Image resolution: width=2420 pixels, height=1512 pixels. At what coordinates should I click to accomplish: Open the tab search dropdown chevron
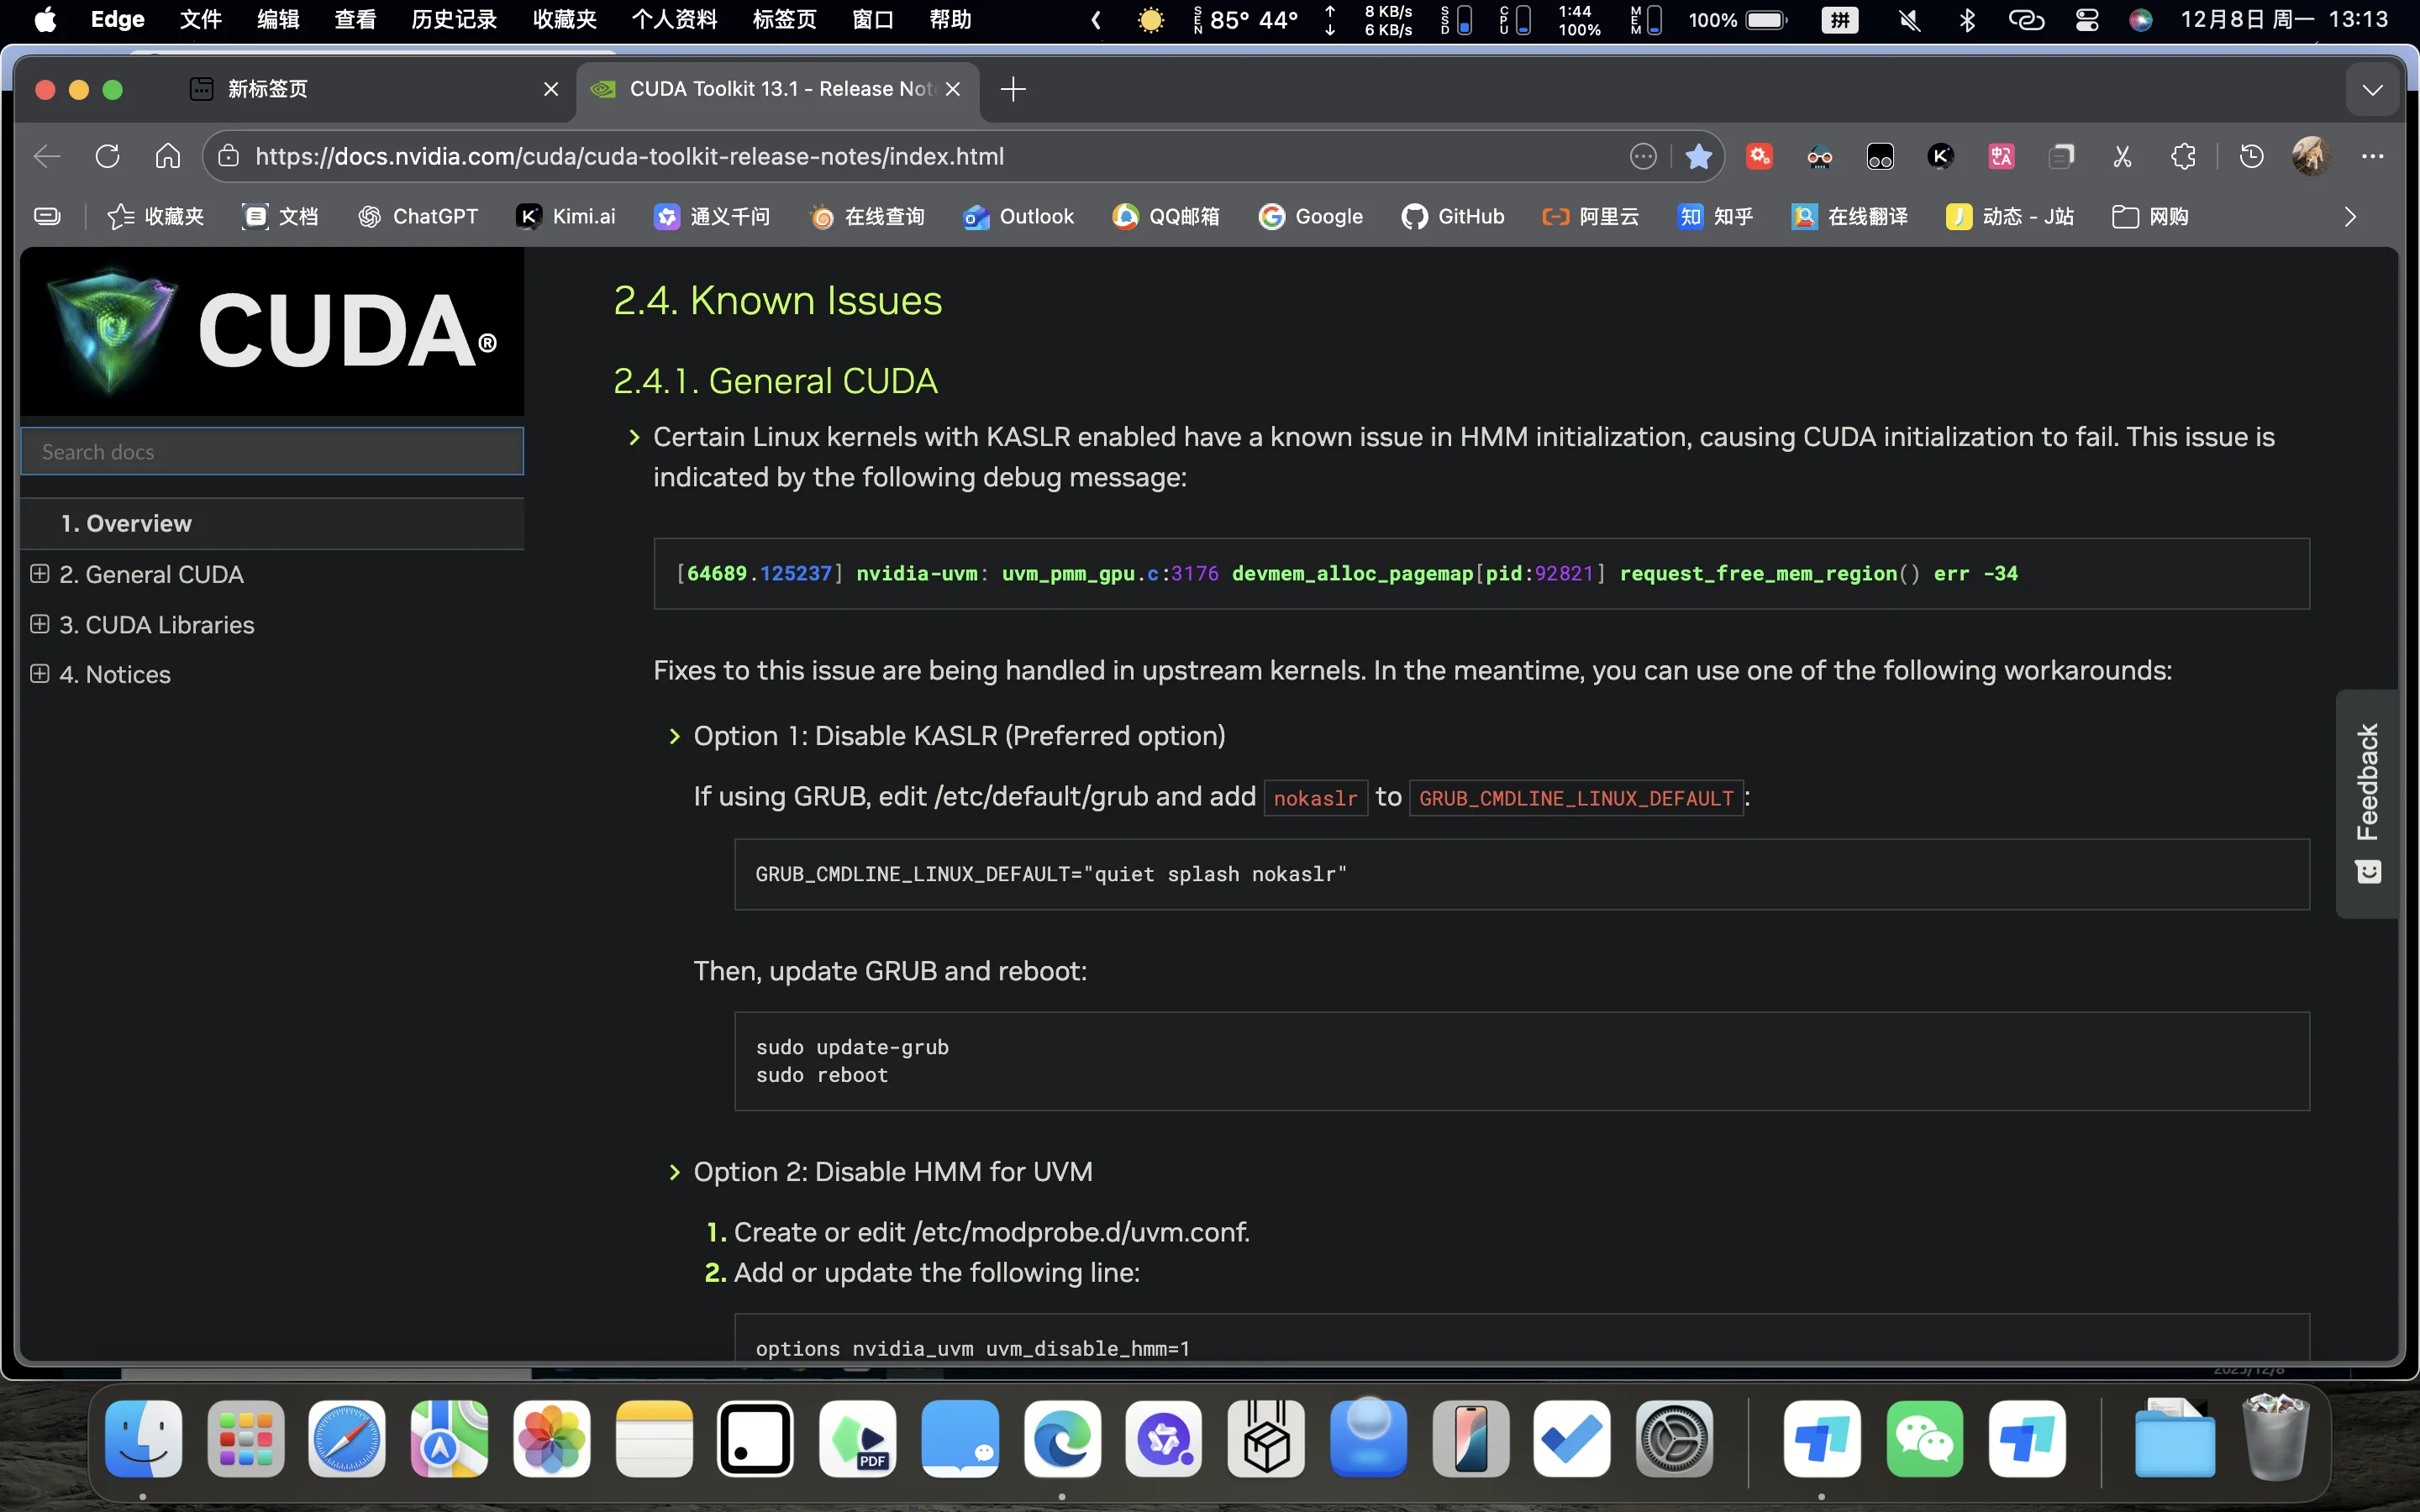(x=2372, y=90)
